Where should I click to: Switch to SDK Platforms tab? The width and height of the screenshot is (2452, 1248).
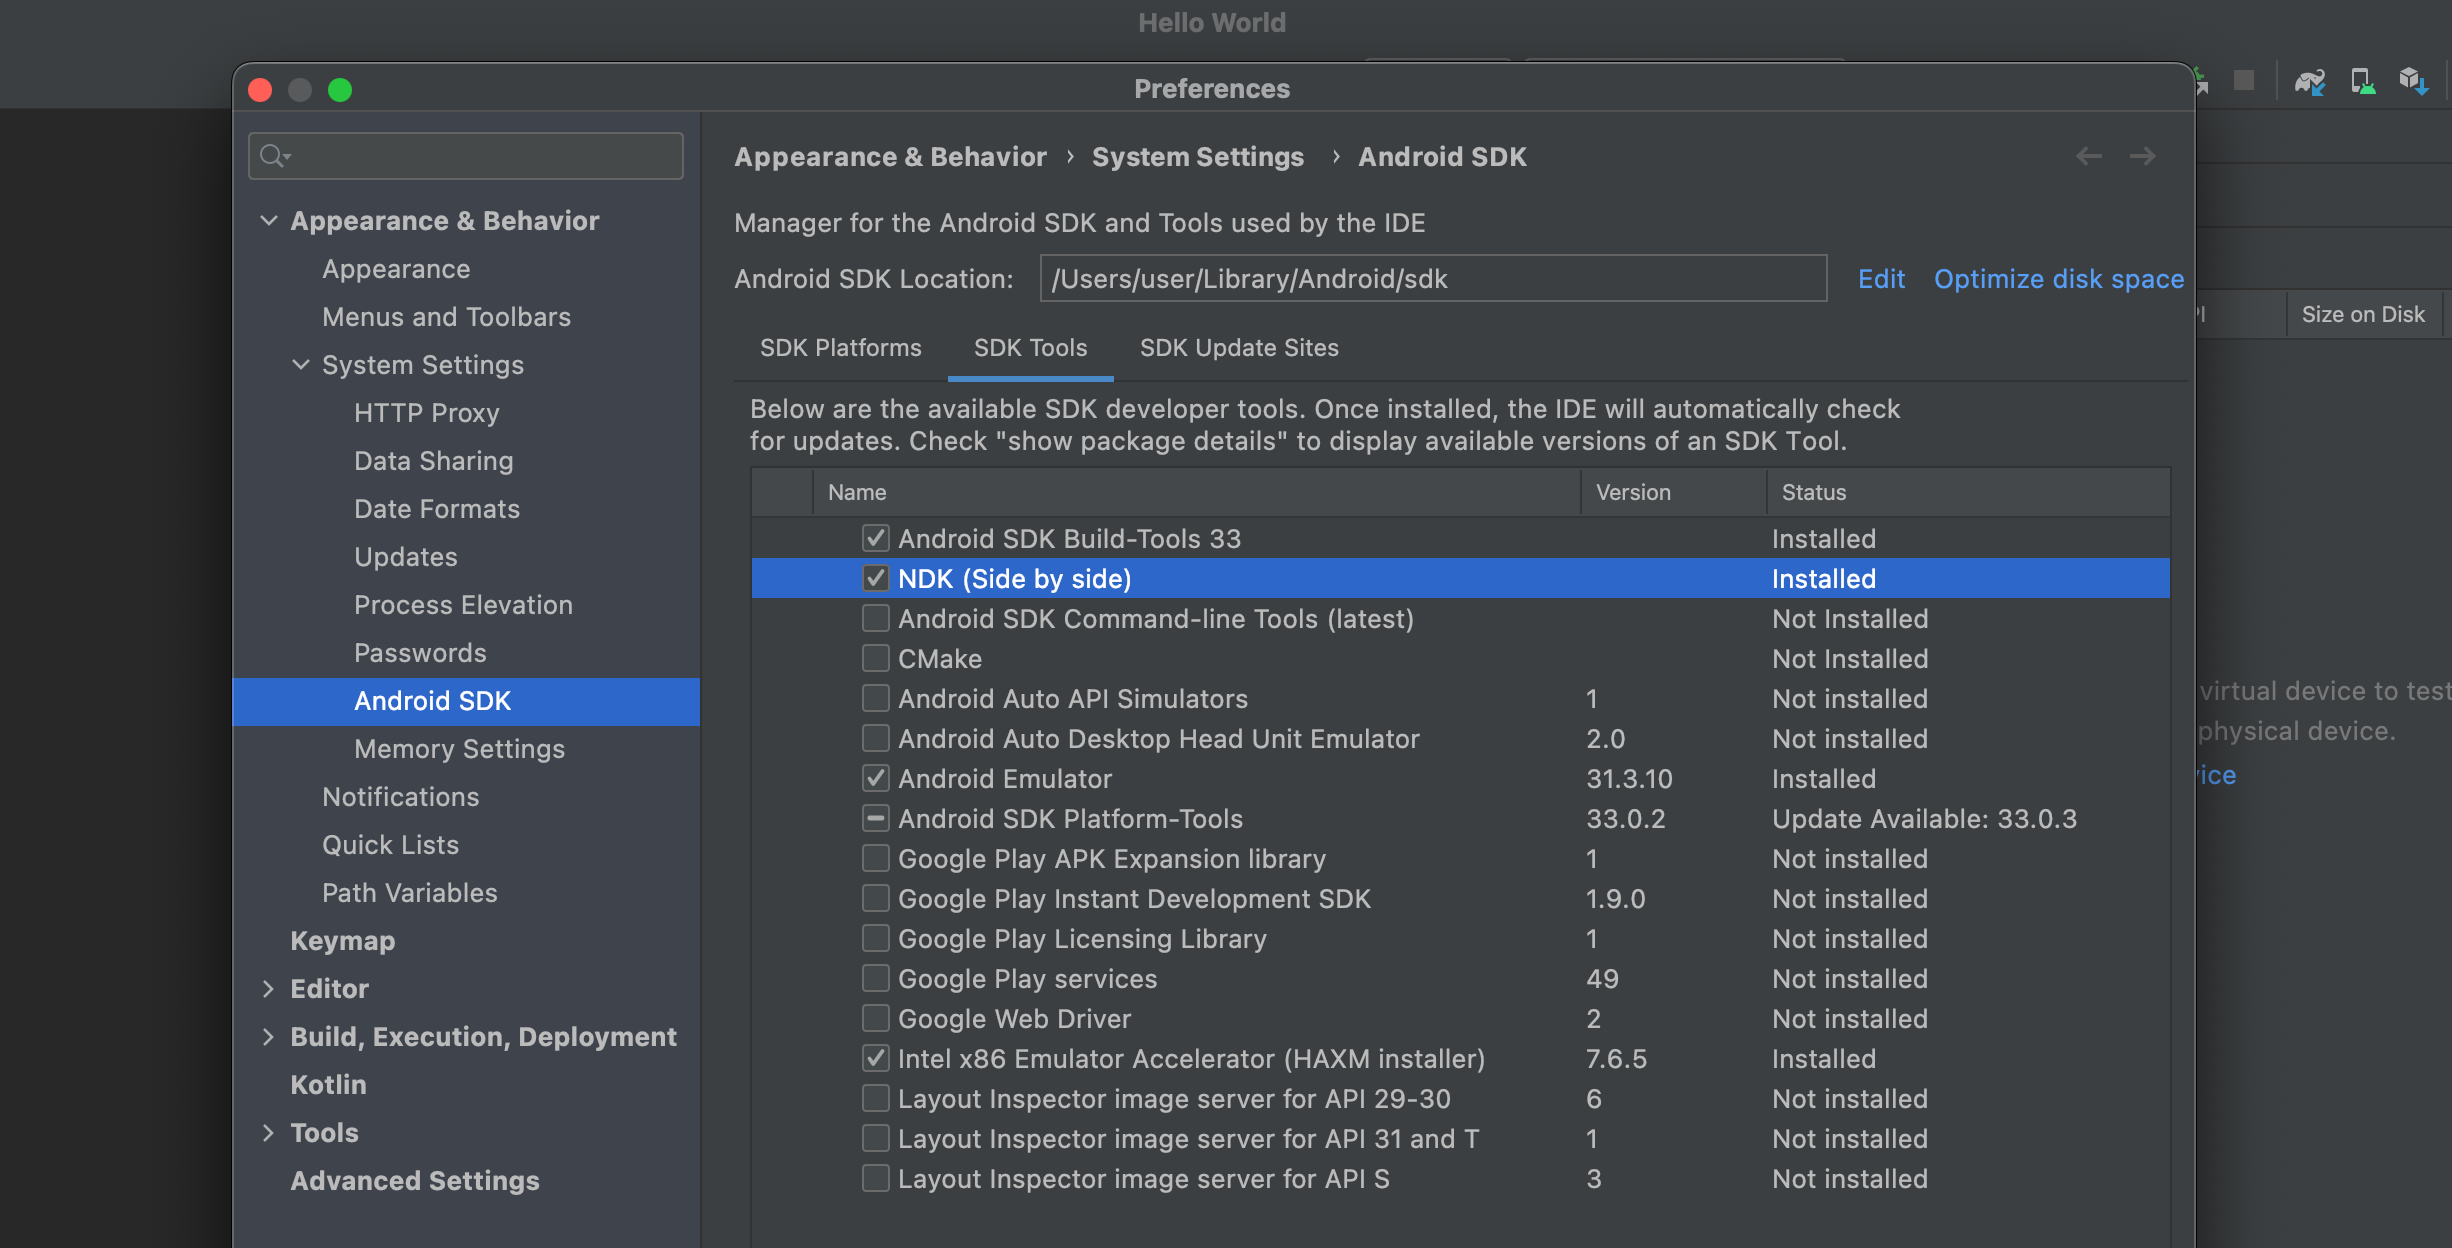tap(840, 348)
